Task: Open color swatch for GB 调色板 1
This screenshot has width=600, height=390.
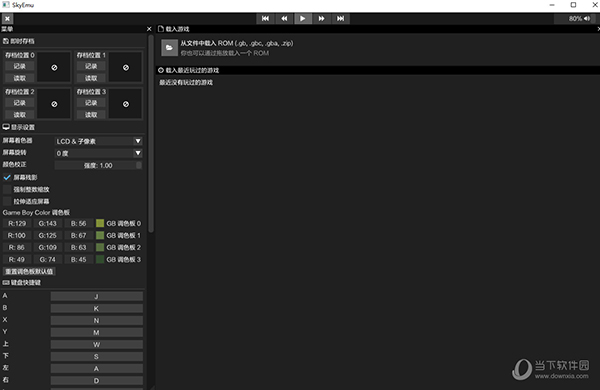Action: (x=100, y=235)
